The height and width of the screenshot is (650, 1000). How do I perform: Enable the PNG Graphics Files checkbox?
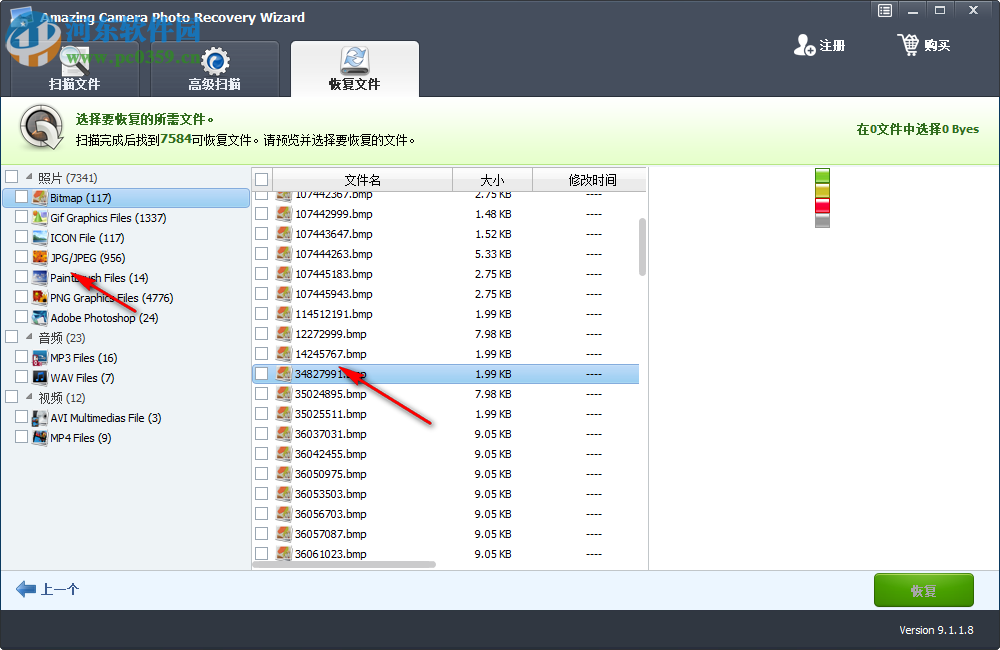(22, 297)
